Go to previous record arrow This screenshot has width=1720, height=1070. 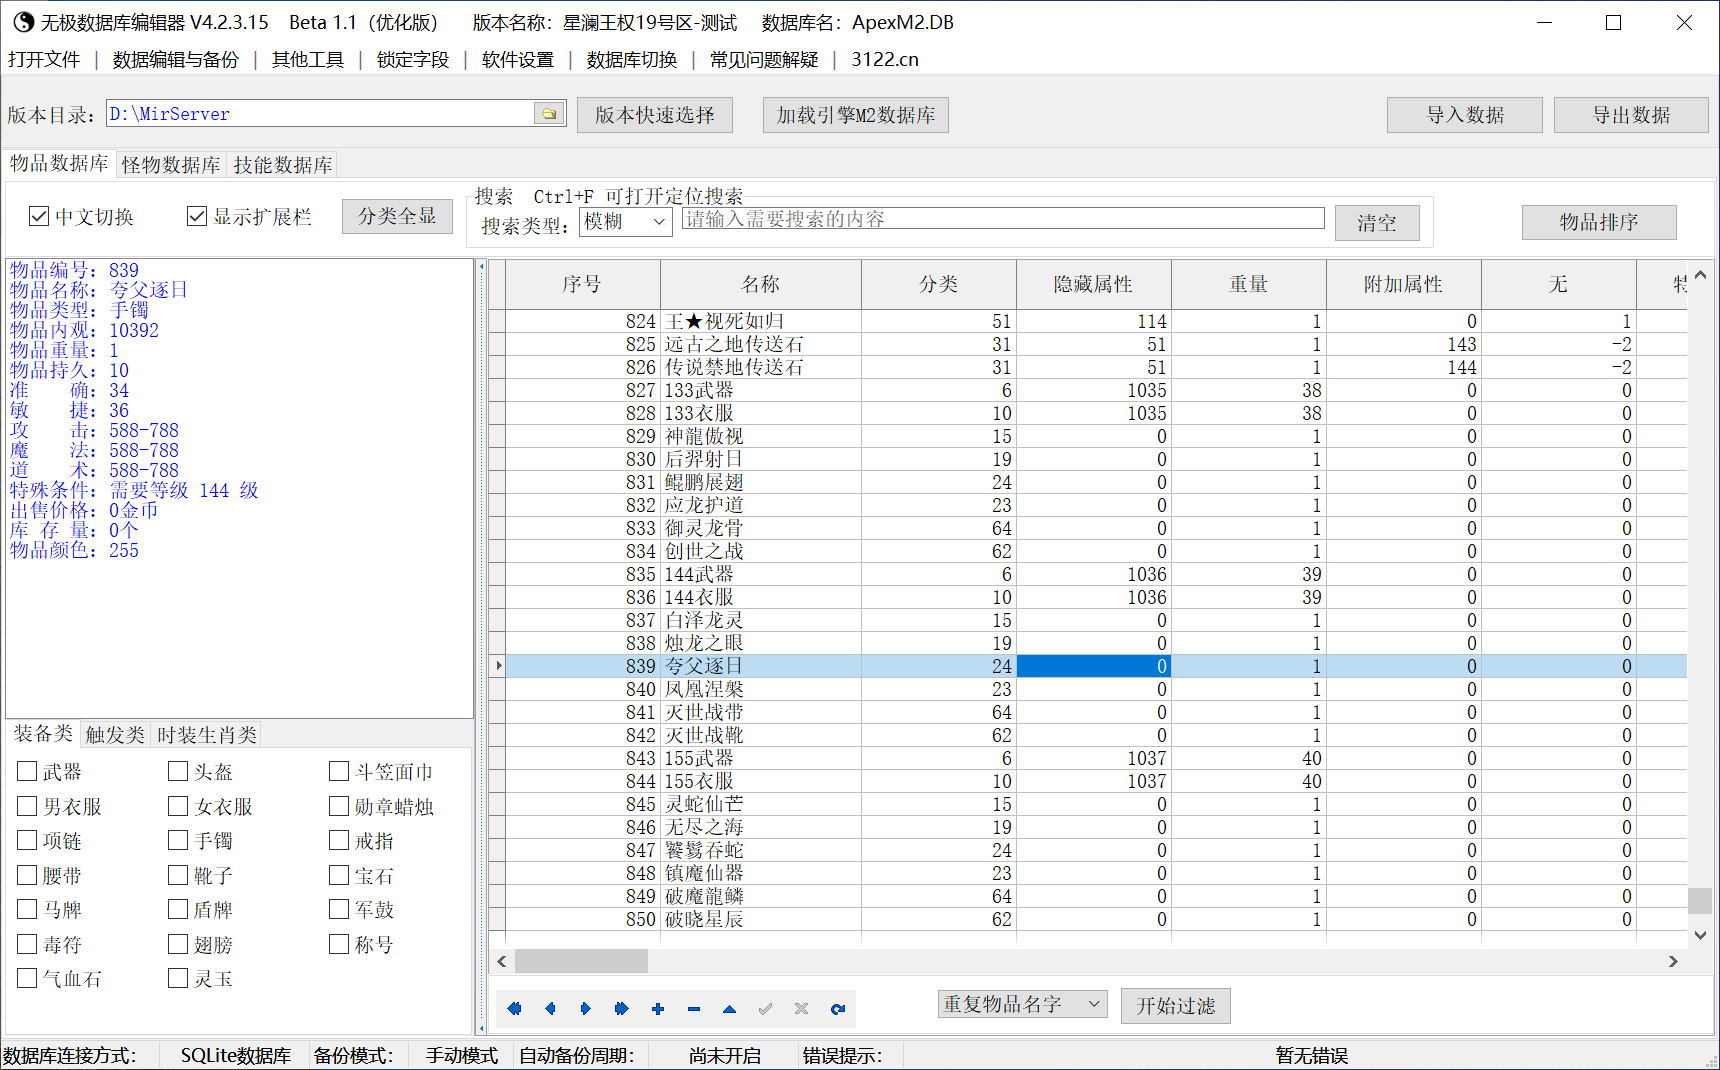pos(550,1009)
